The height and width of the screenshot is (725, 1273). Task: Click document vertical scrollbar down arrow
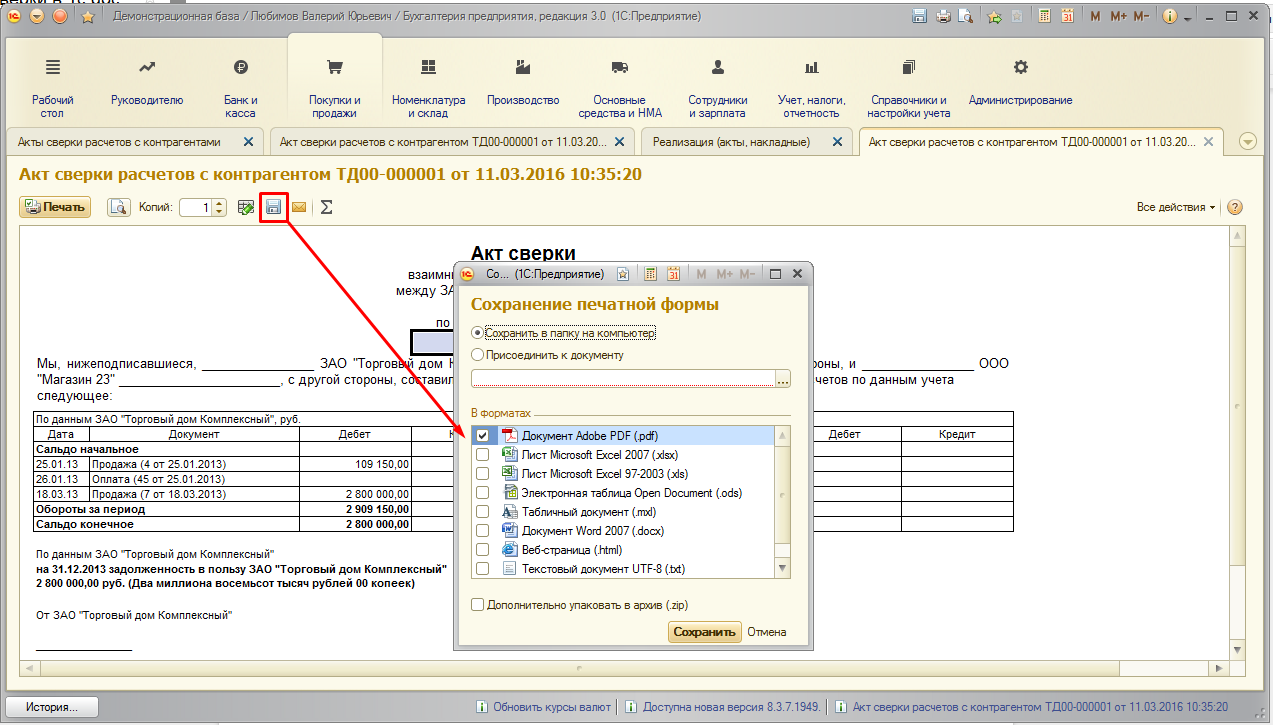tap(1238, 650)
